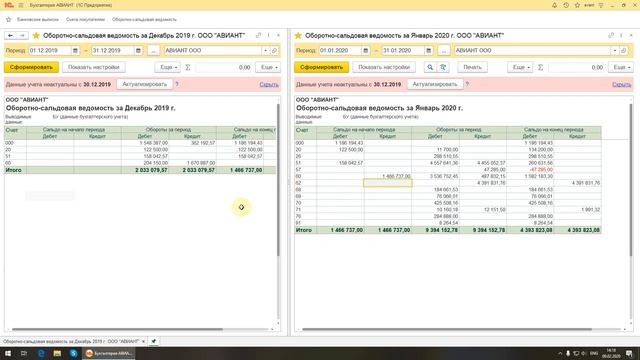Go back with the left arrow in December report

tap(10, 36)
